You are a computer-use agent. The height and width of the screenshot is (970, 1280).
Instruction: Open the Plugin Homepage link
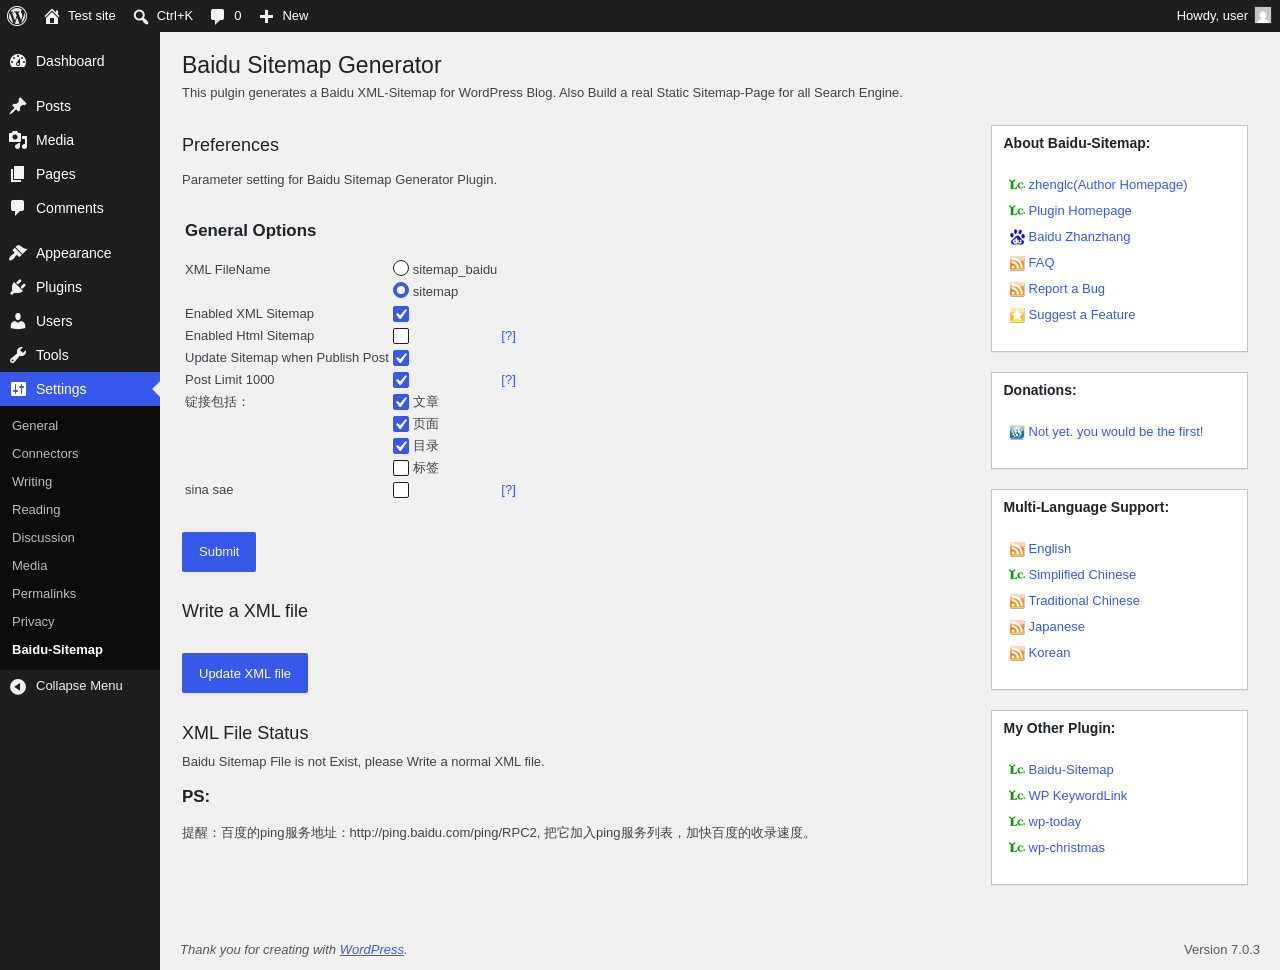tap(1080, 211)
